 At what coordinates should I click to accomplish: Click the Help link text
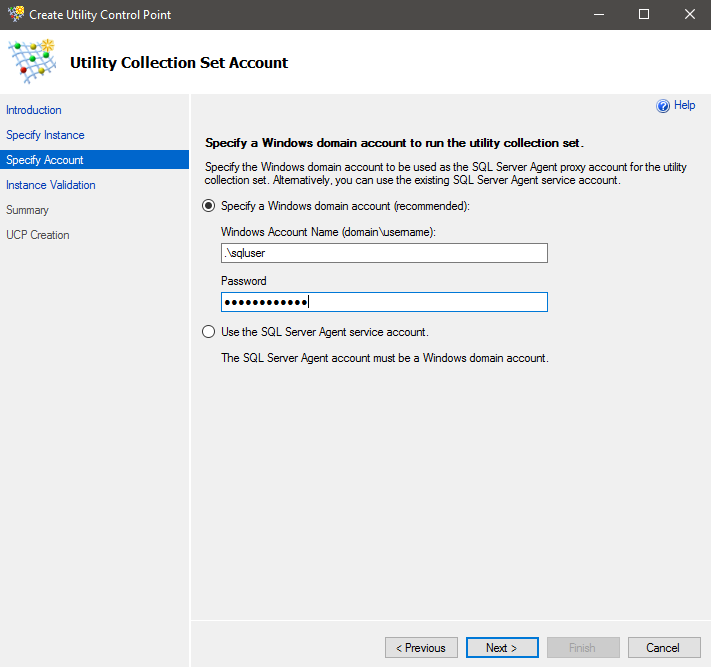click(x=684, y=106)
